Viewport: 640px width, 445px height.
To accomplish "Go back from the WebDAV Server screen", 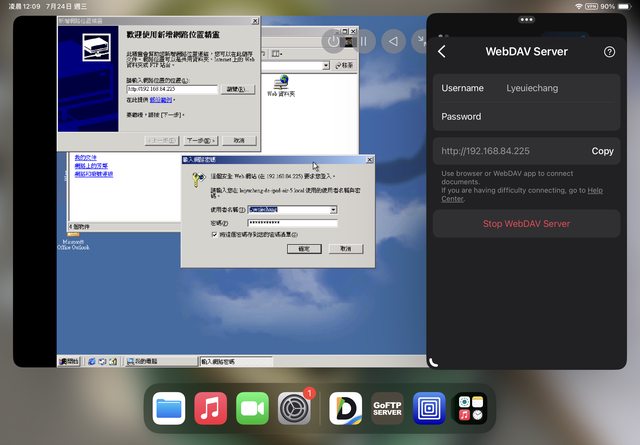I will pyautogui.click(x=442, y=52).
